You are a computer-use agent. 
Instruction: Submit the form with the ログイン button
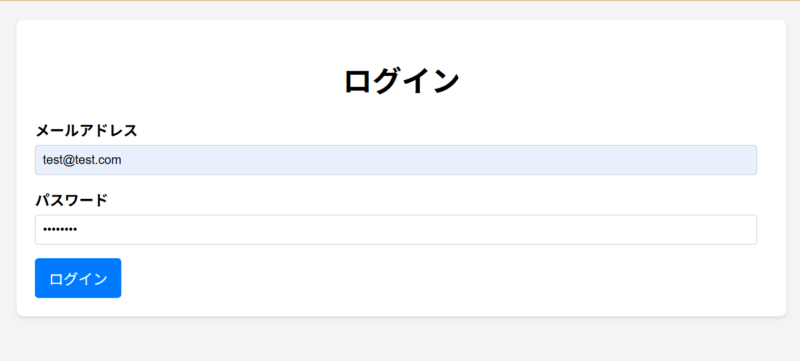[78, 278]
